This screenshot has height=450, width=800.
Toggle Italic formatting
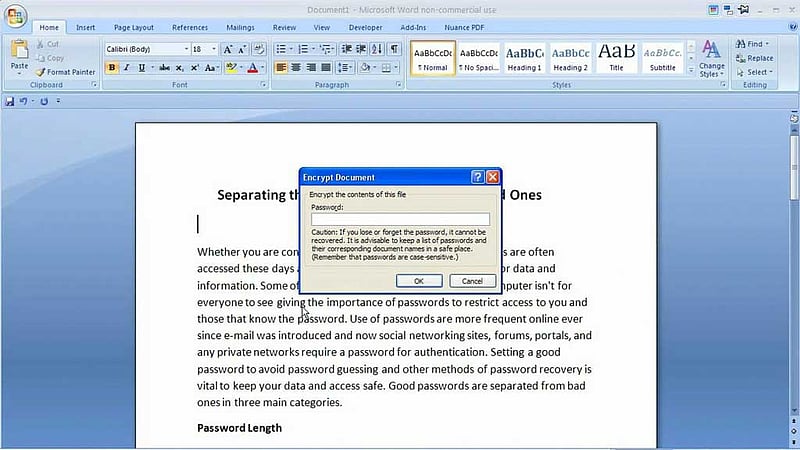[x=127, y=67]
